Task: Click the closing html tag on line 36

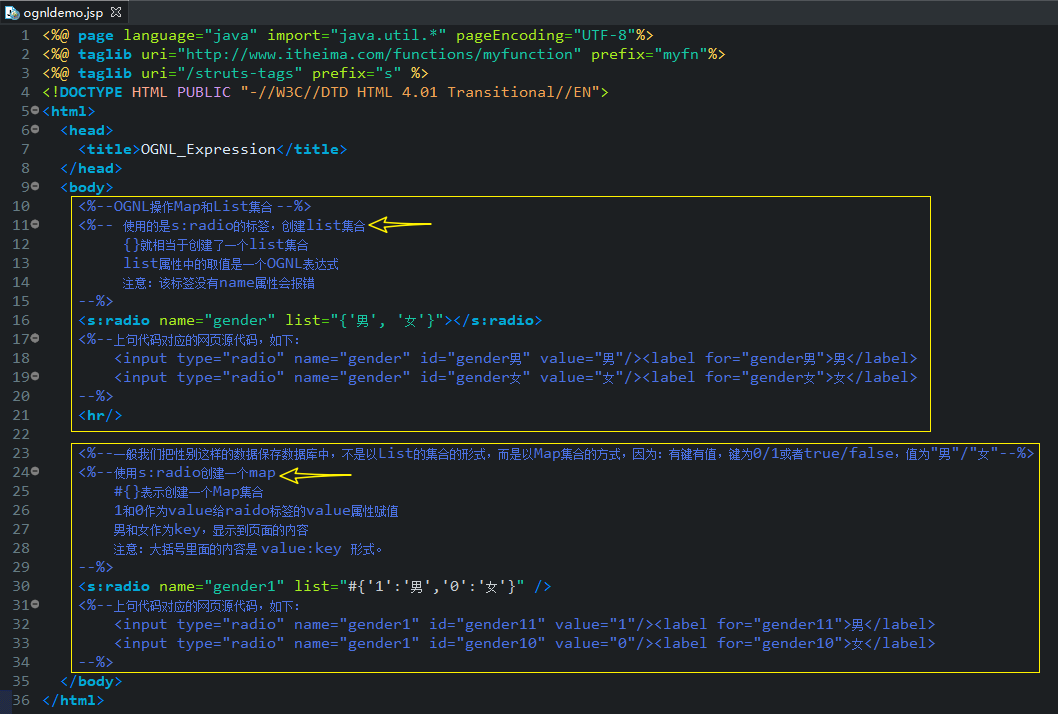Action: pyautogui.click(x=73, y=701)
